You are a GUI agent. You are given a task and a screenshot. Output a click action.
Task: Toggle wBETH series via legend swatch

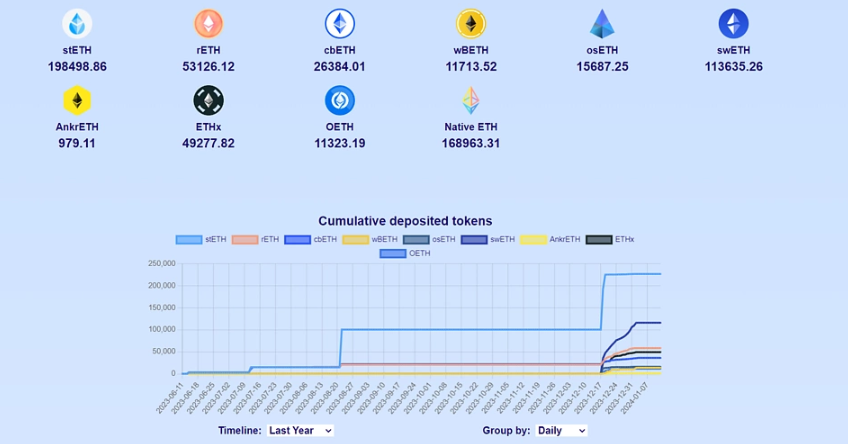(355, 240)
